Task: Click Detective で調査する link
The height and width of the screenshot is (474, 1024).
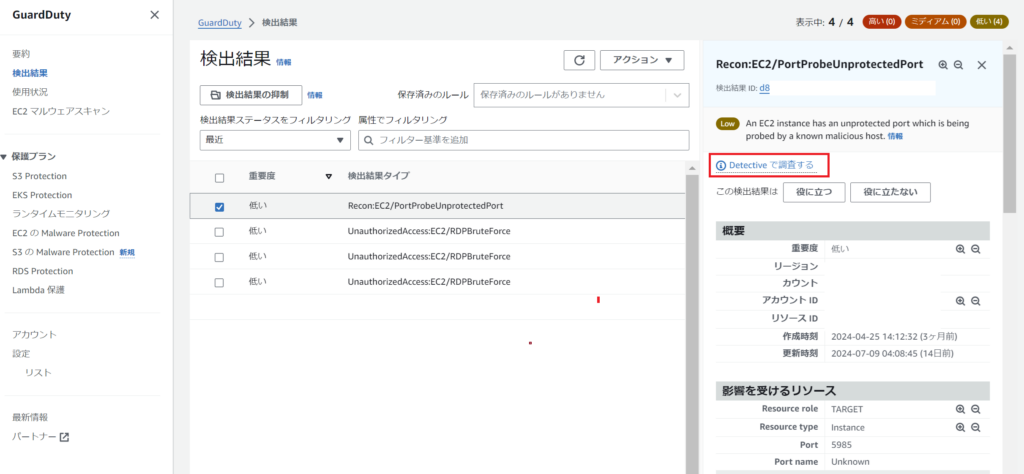Action: click(771, 165)
